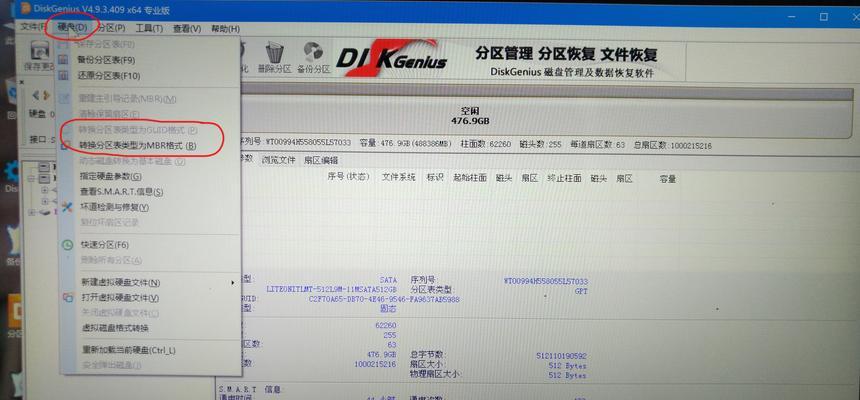This screenshot has width=860, height=400.
Task: Click the icon beside 坏道检测与修复(Y)
Action: click(66, 207)
